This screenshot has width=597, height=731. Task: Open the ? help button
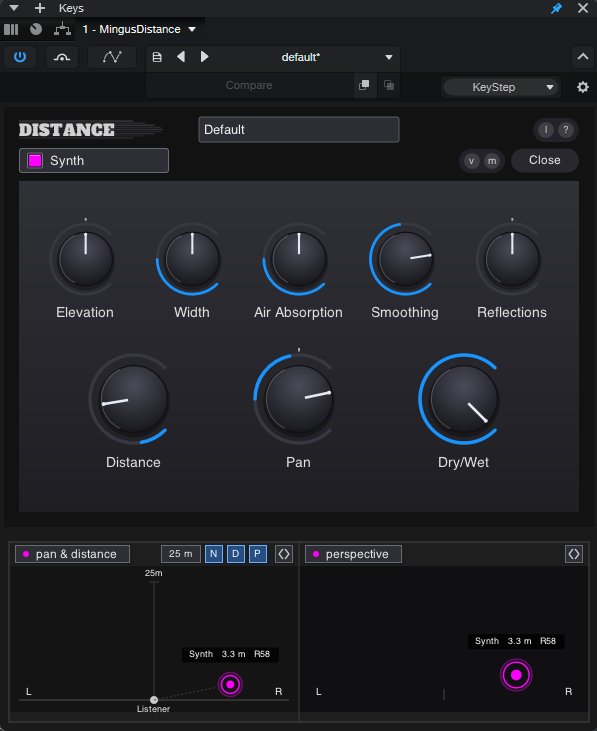[x=566, y=130]
